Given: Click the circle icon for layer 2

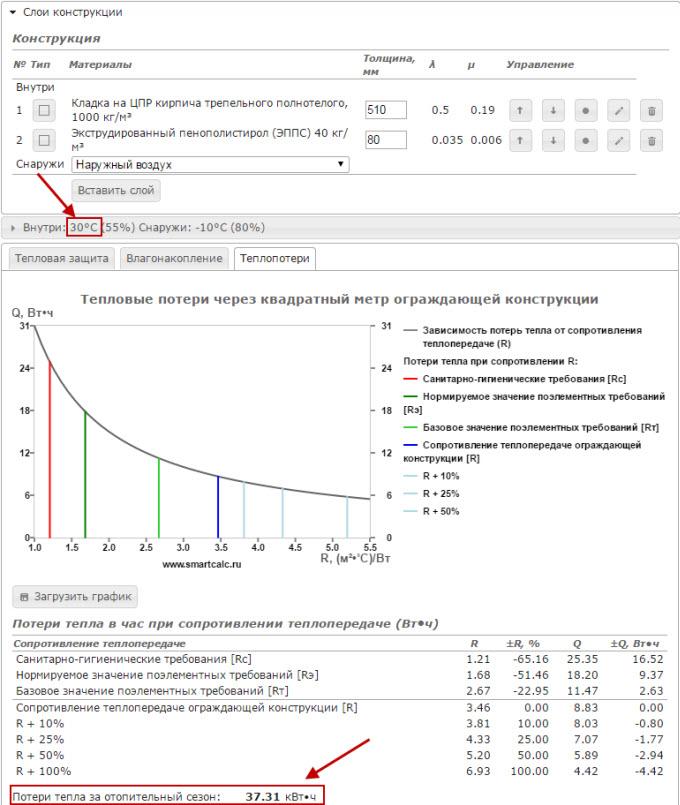Looking at the screenshot, I should tap(586, 140).
